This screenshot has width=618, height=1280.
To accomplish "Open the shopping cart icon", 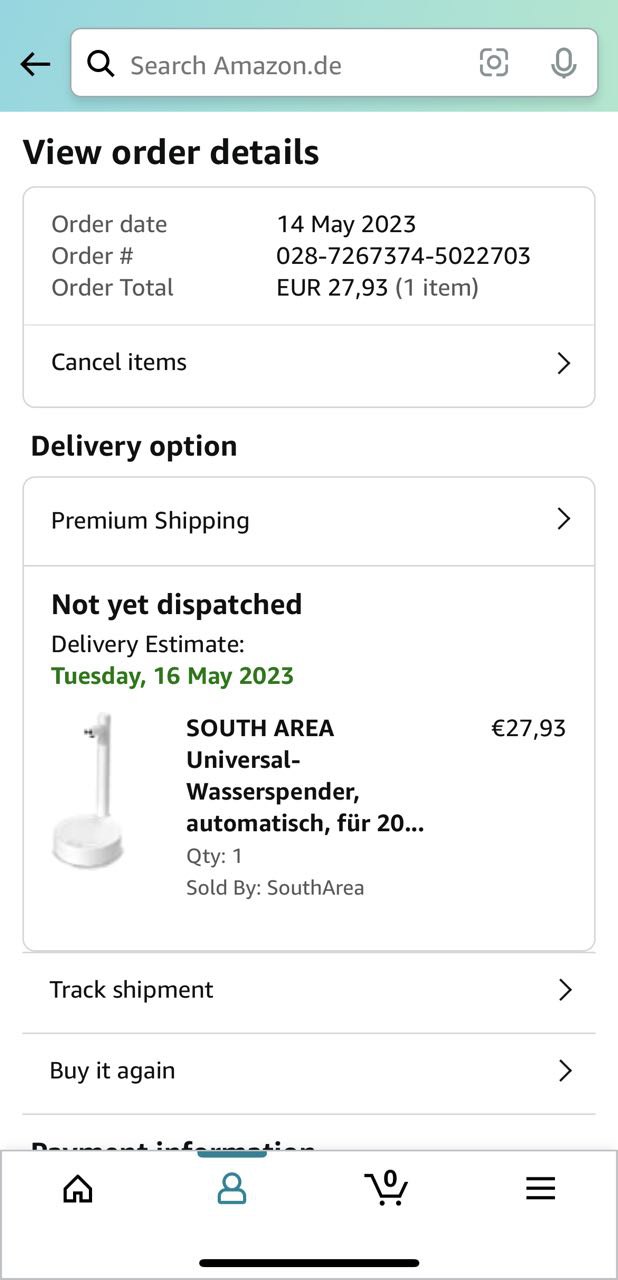I will tap(386, 1188).
